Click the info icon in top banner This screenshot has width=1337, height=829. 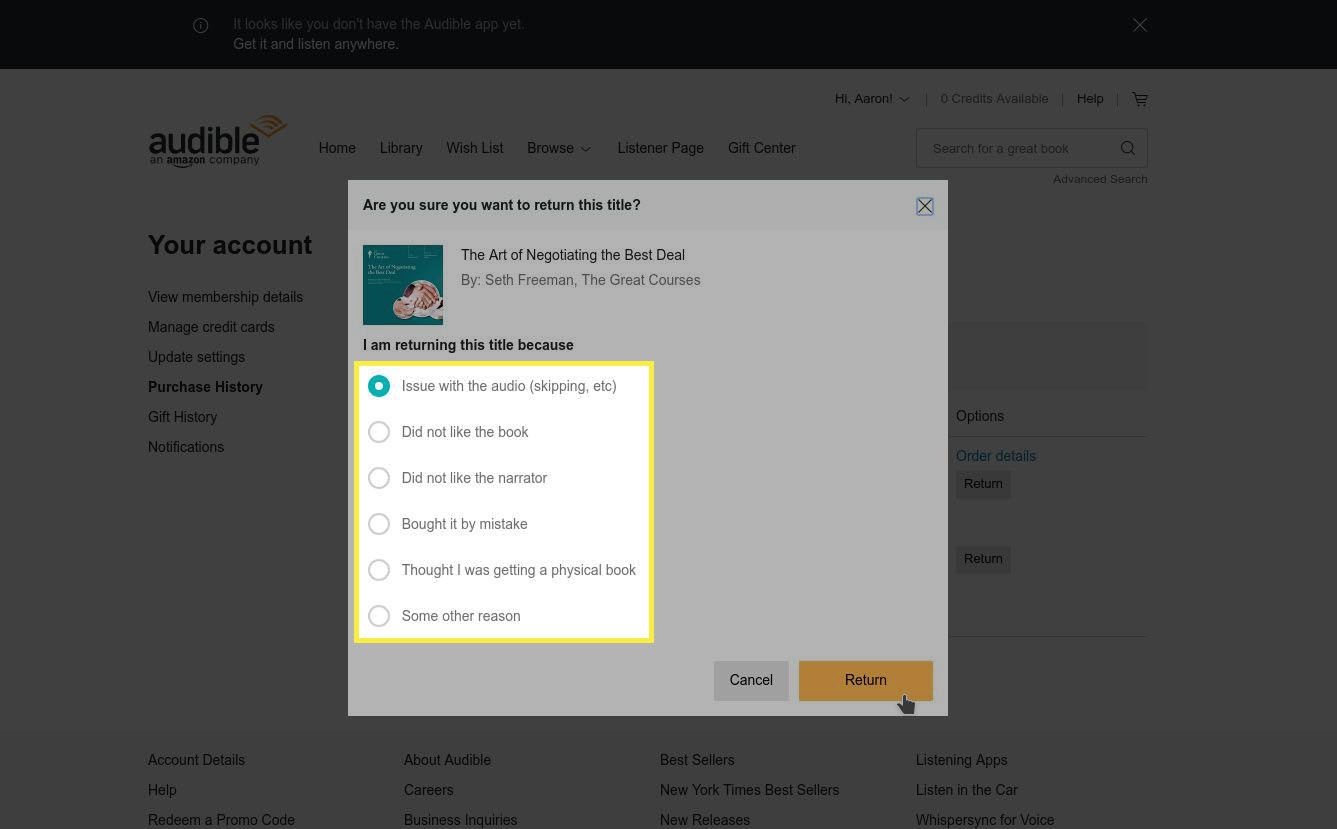pos(201,26)
